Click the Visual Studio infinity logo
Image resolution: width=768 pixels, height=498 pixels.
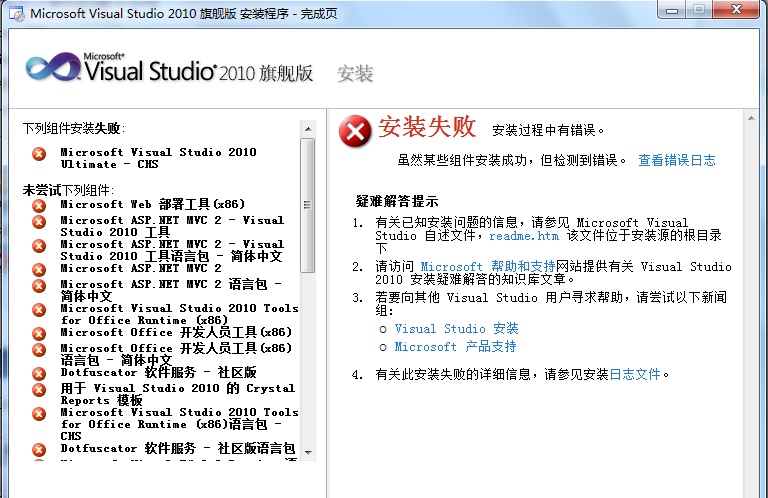(51, 69)
